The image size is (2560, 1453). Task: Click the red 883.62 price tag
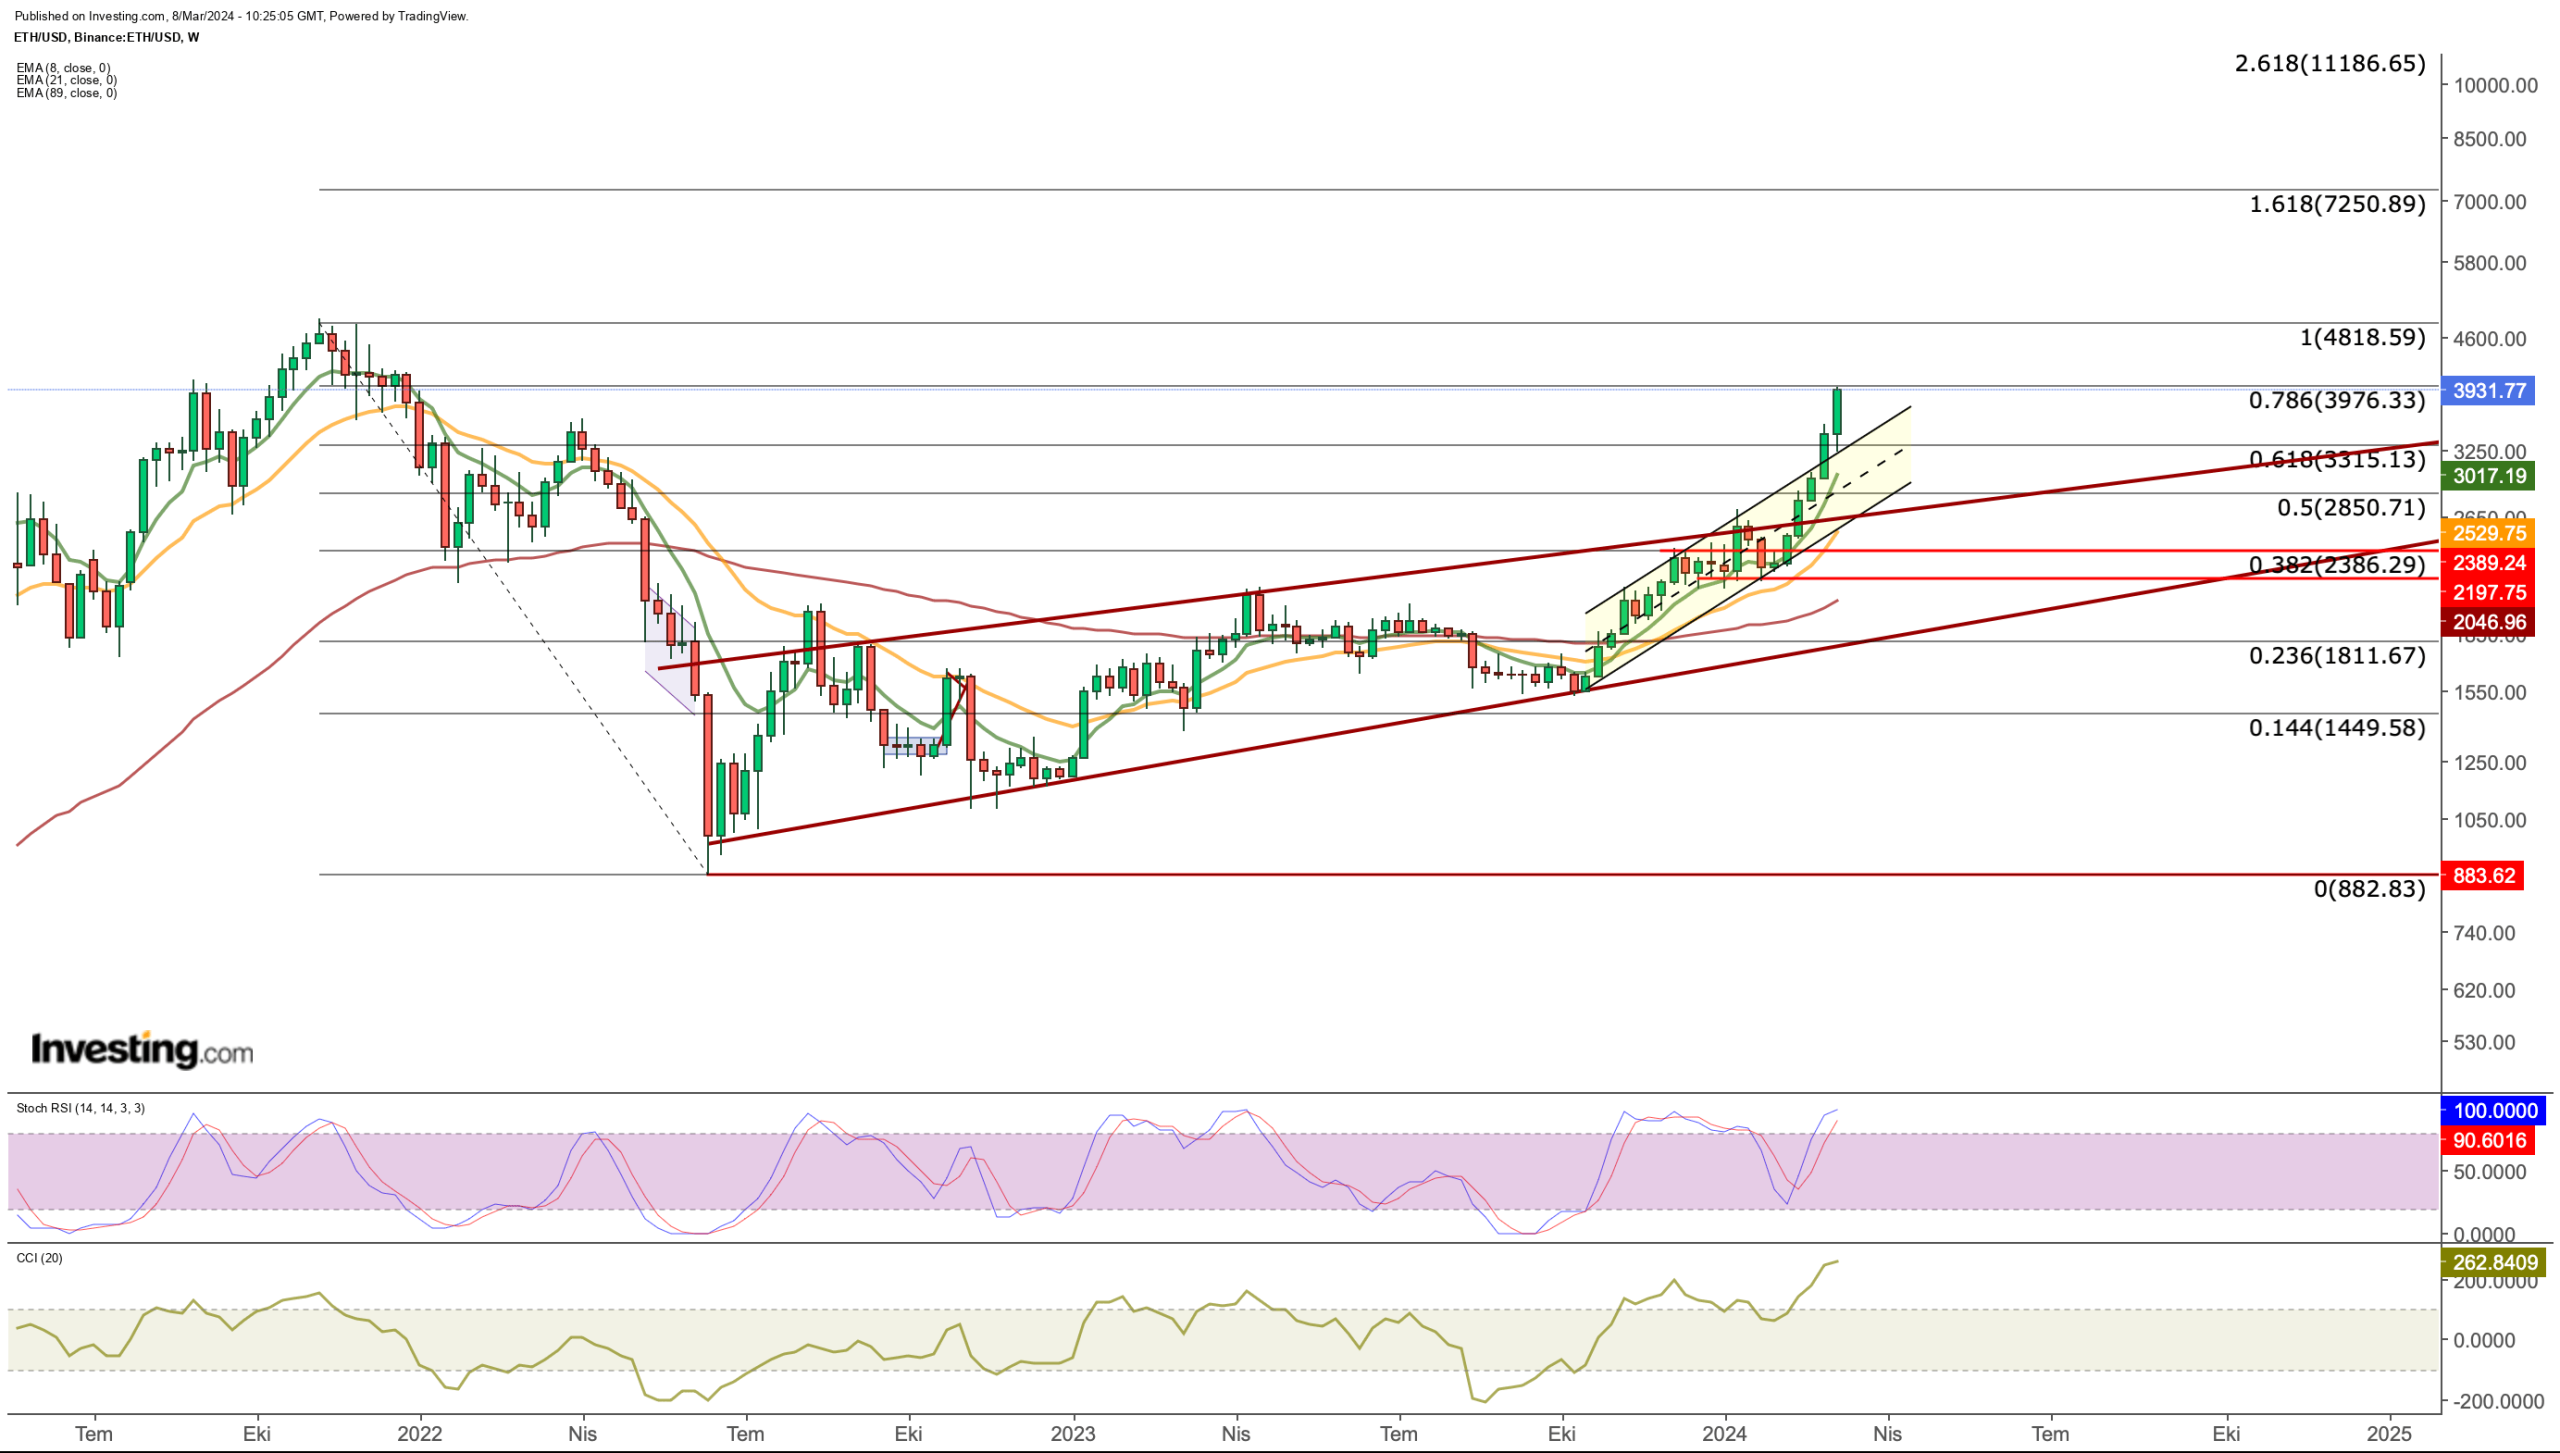[x=2482, y=876]
